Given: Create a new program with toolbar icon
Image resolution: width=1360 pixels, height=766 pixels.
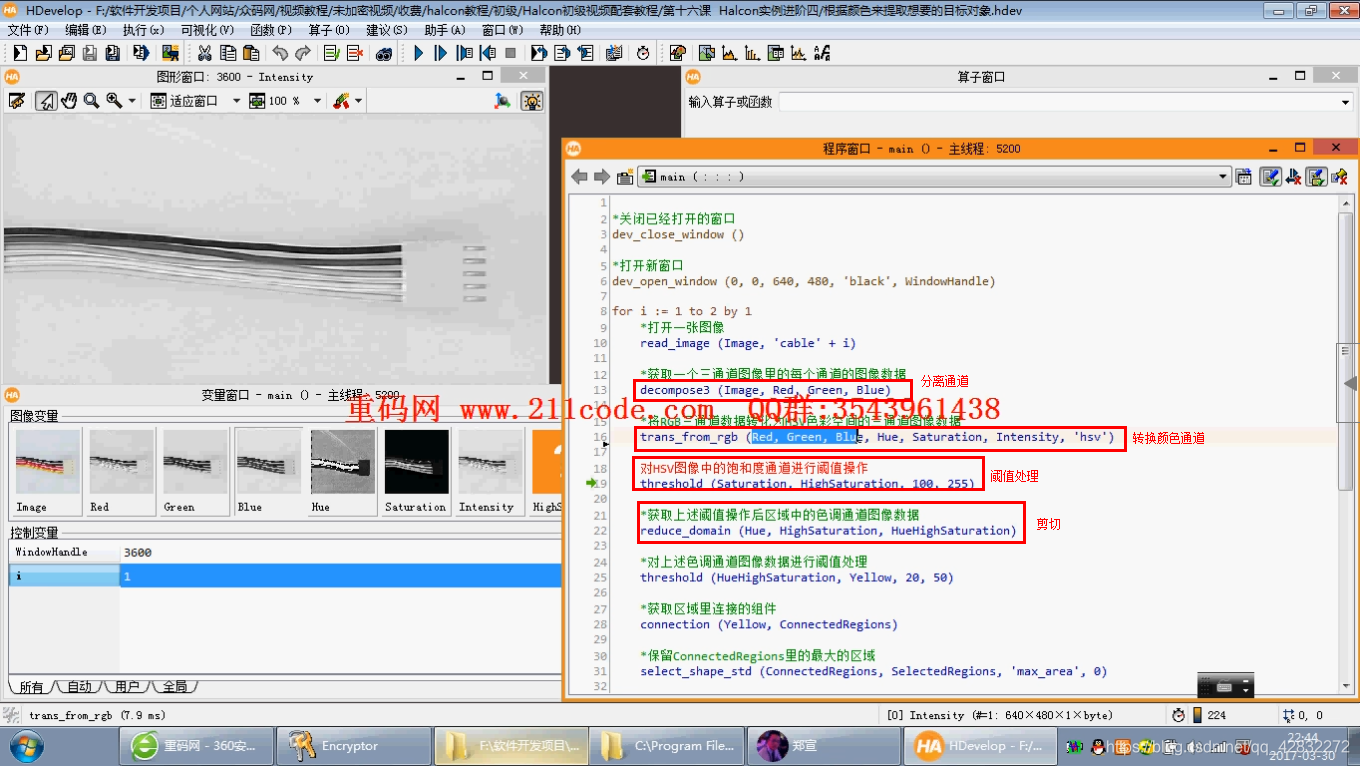Looking at the screenshot, I should [20, 53].
